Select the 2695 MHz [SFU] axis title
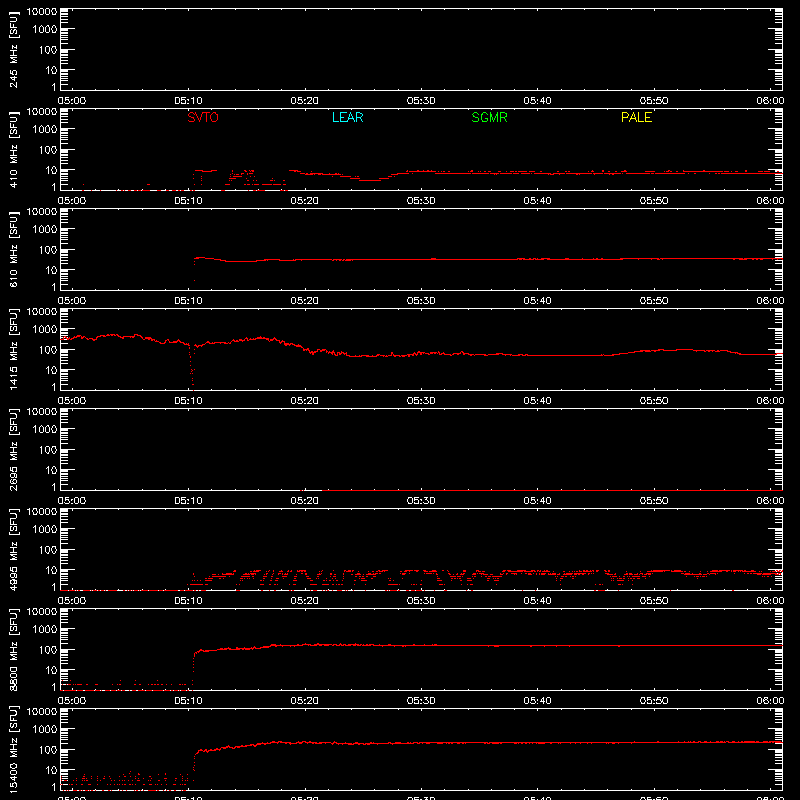The width and height of the screenshot is (800, 800). tap(13, 449)
